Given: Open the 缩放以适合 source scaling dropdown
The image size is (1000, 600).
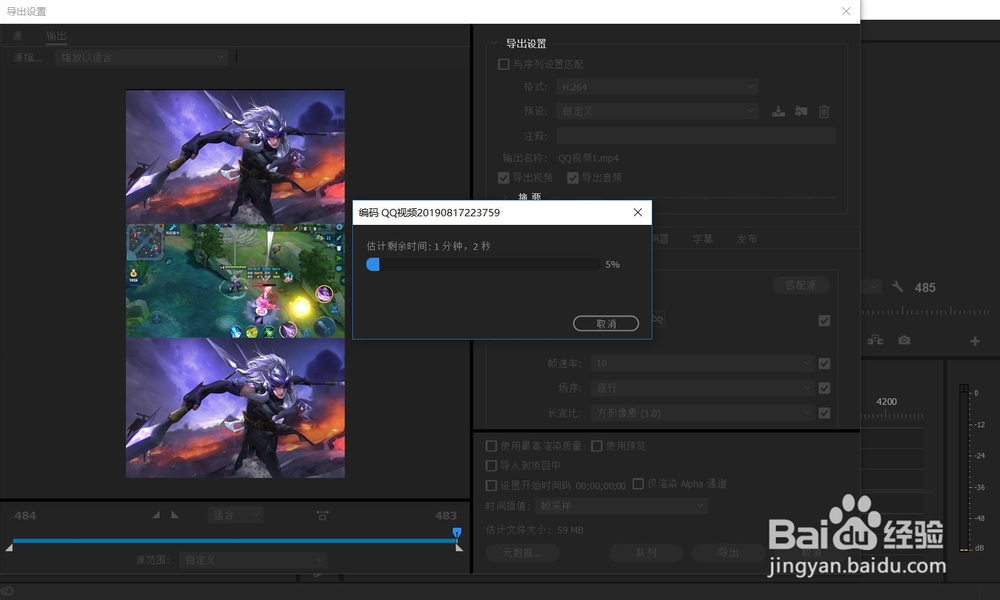Looking at the screenshot, I should point(141,57).
